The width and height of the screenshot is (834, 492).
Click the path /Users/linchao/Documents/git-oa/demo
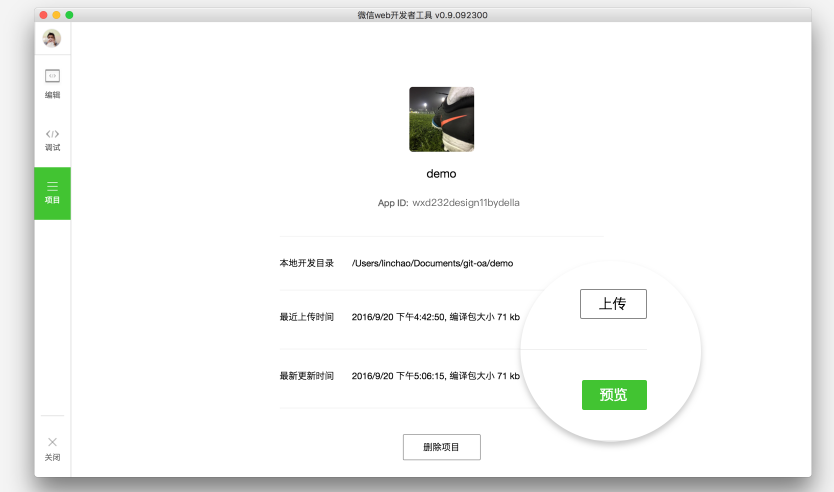coord(432,264)
